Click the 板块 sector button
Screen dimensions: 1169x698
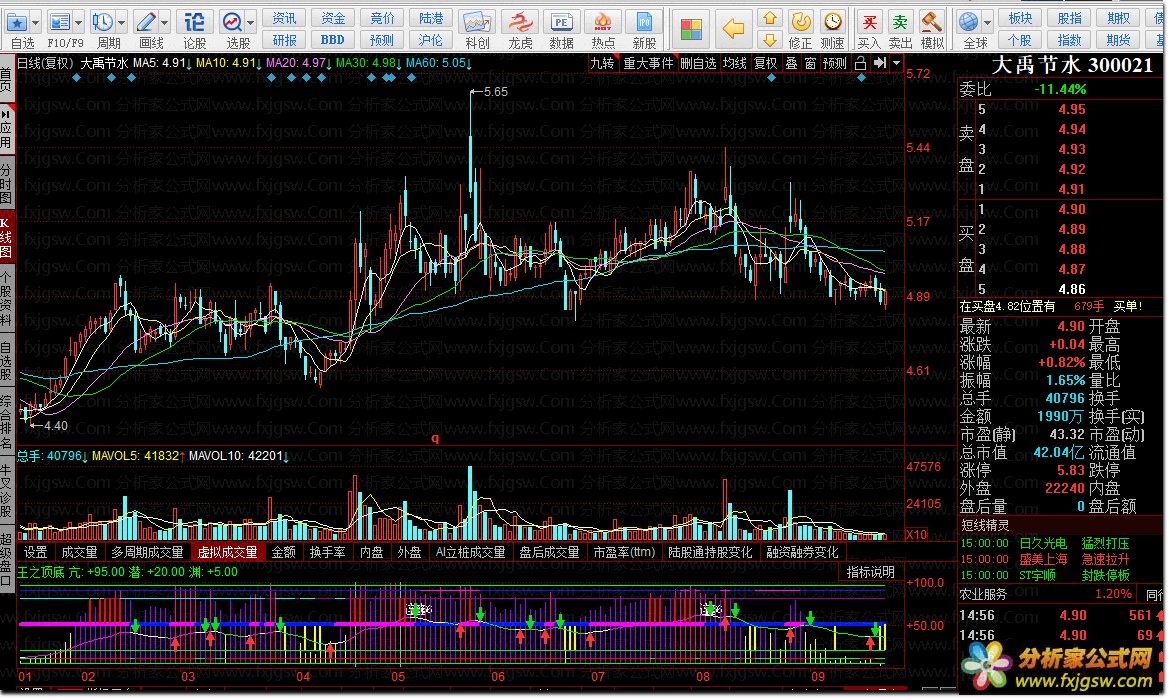(1020, 18)
